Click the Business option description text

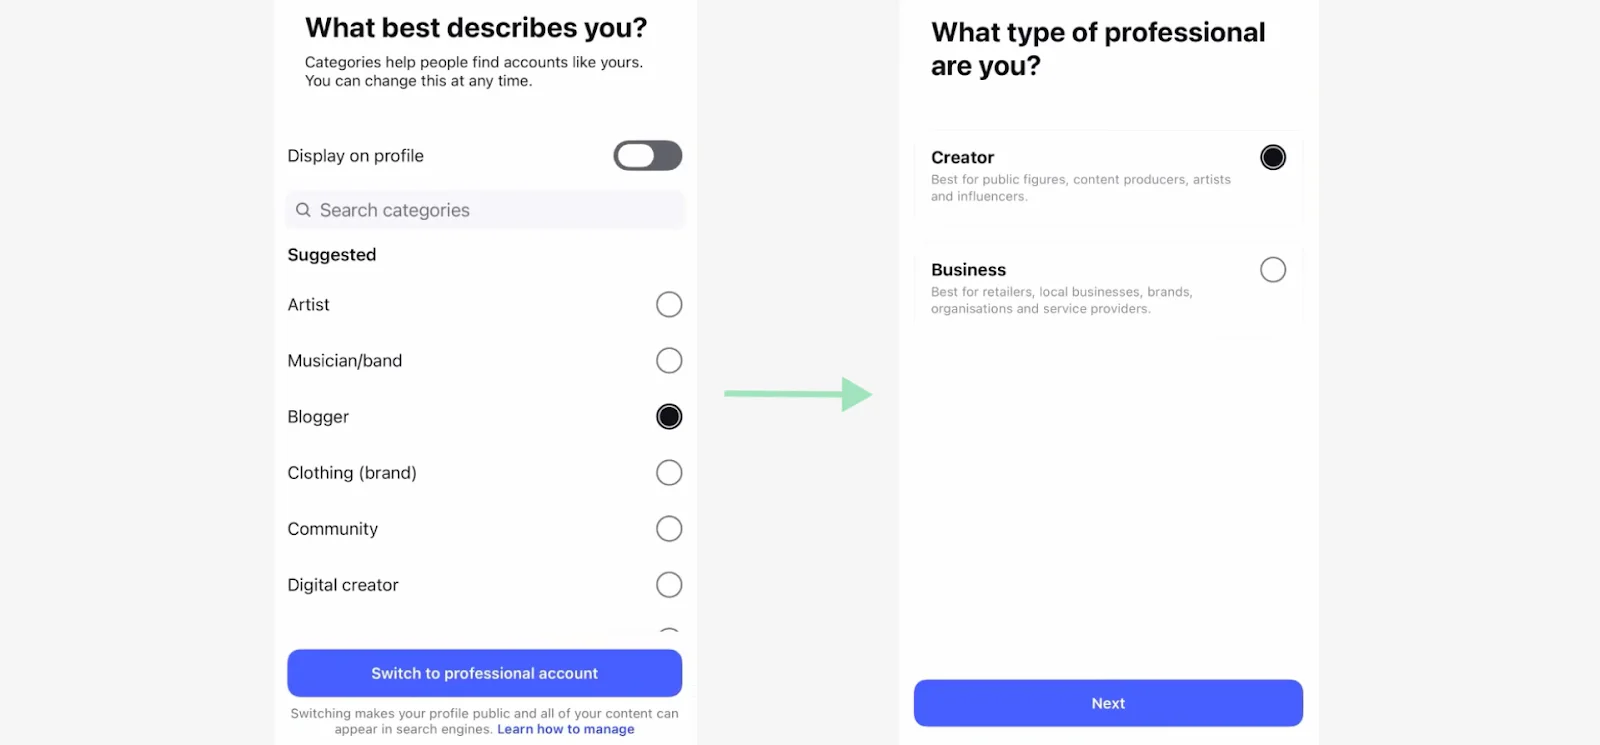[1060, 300]
